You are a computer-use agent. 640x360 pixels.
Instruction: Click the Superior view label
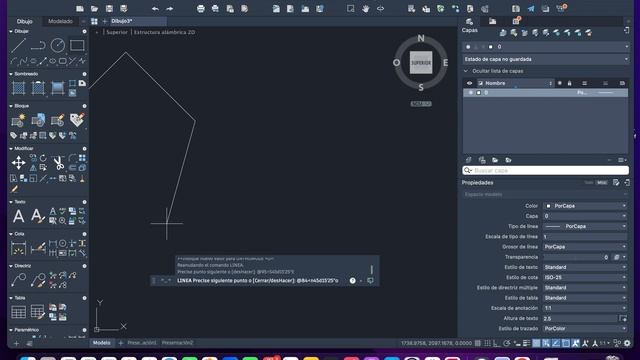point(117,32)
